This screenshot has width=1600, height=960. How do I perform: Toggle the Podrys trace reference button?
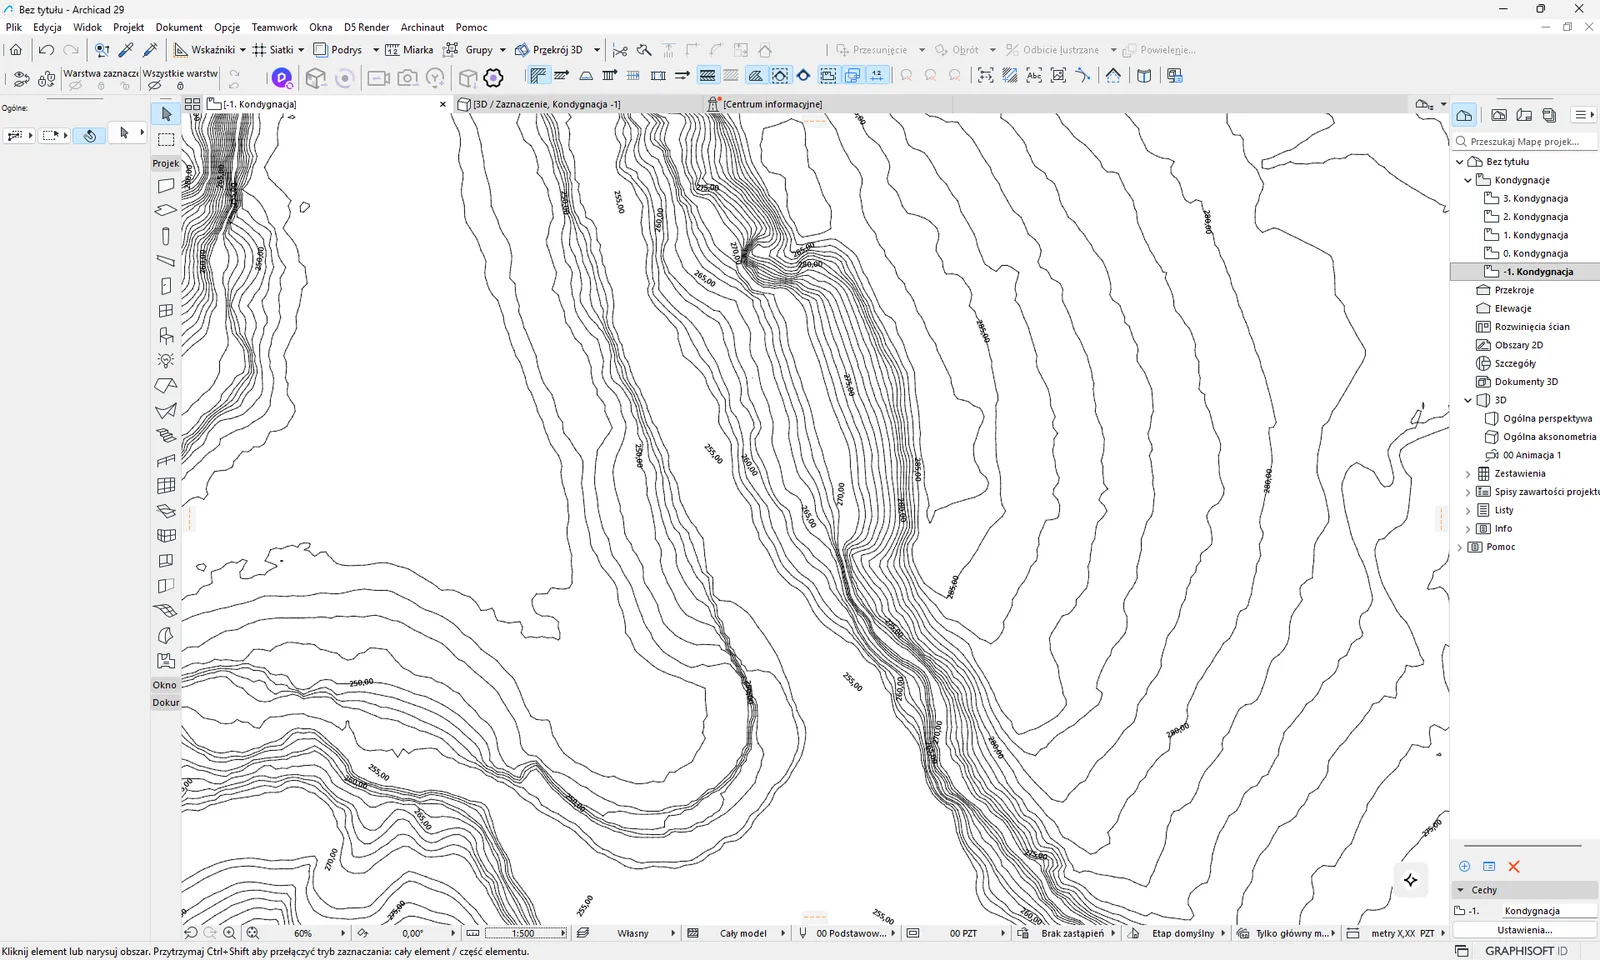tap(338, 49)
